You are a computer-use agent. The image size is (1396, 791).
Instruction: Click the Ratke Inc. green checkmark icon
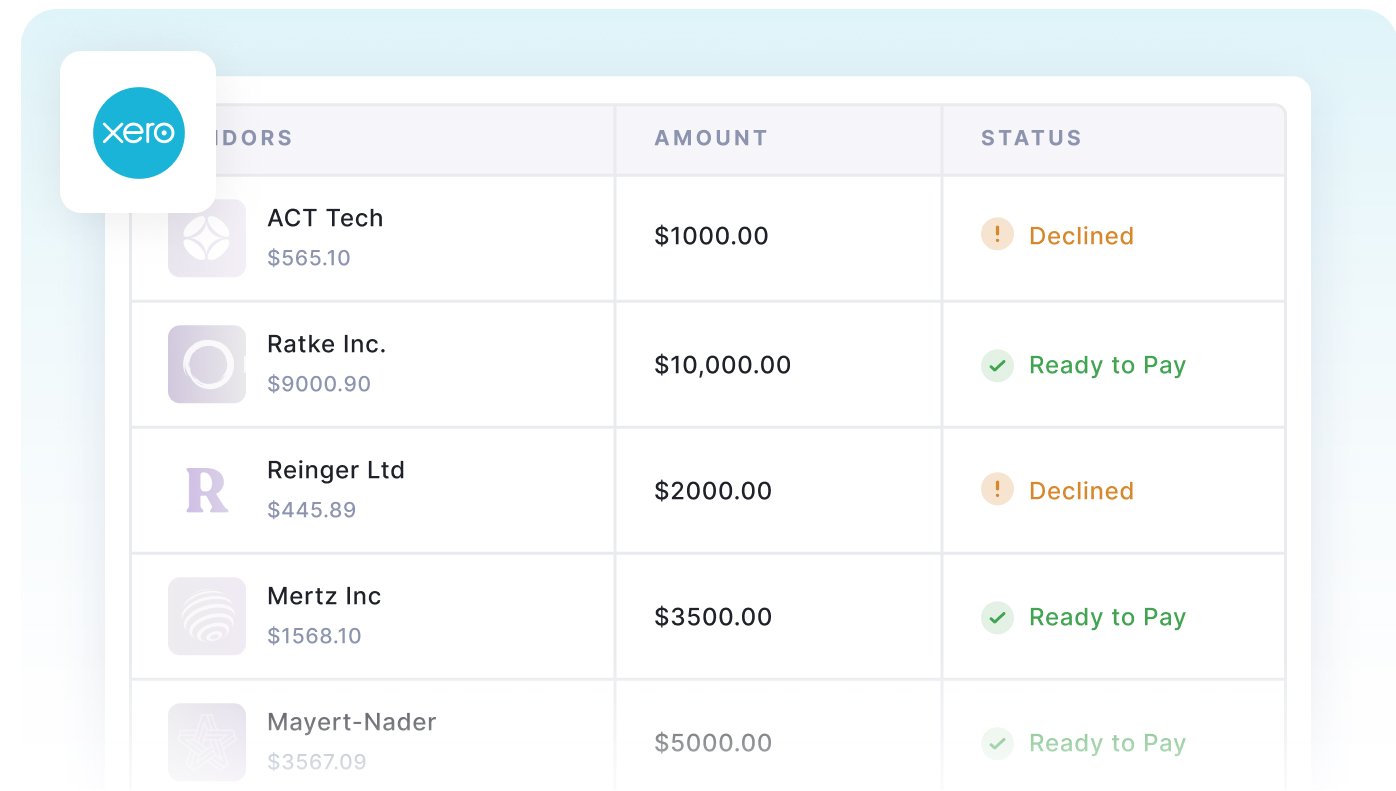point(997,365)
